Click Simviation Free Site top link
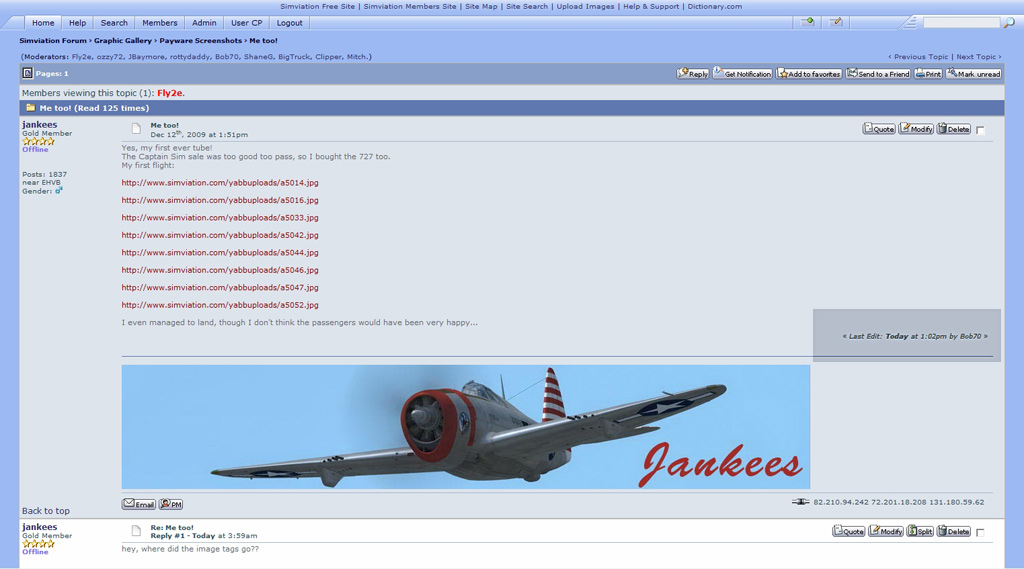This screenshot has height=569, width=1024. pos(317,7)
